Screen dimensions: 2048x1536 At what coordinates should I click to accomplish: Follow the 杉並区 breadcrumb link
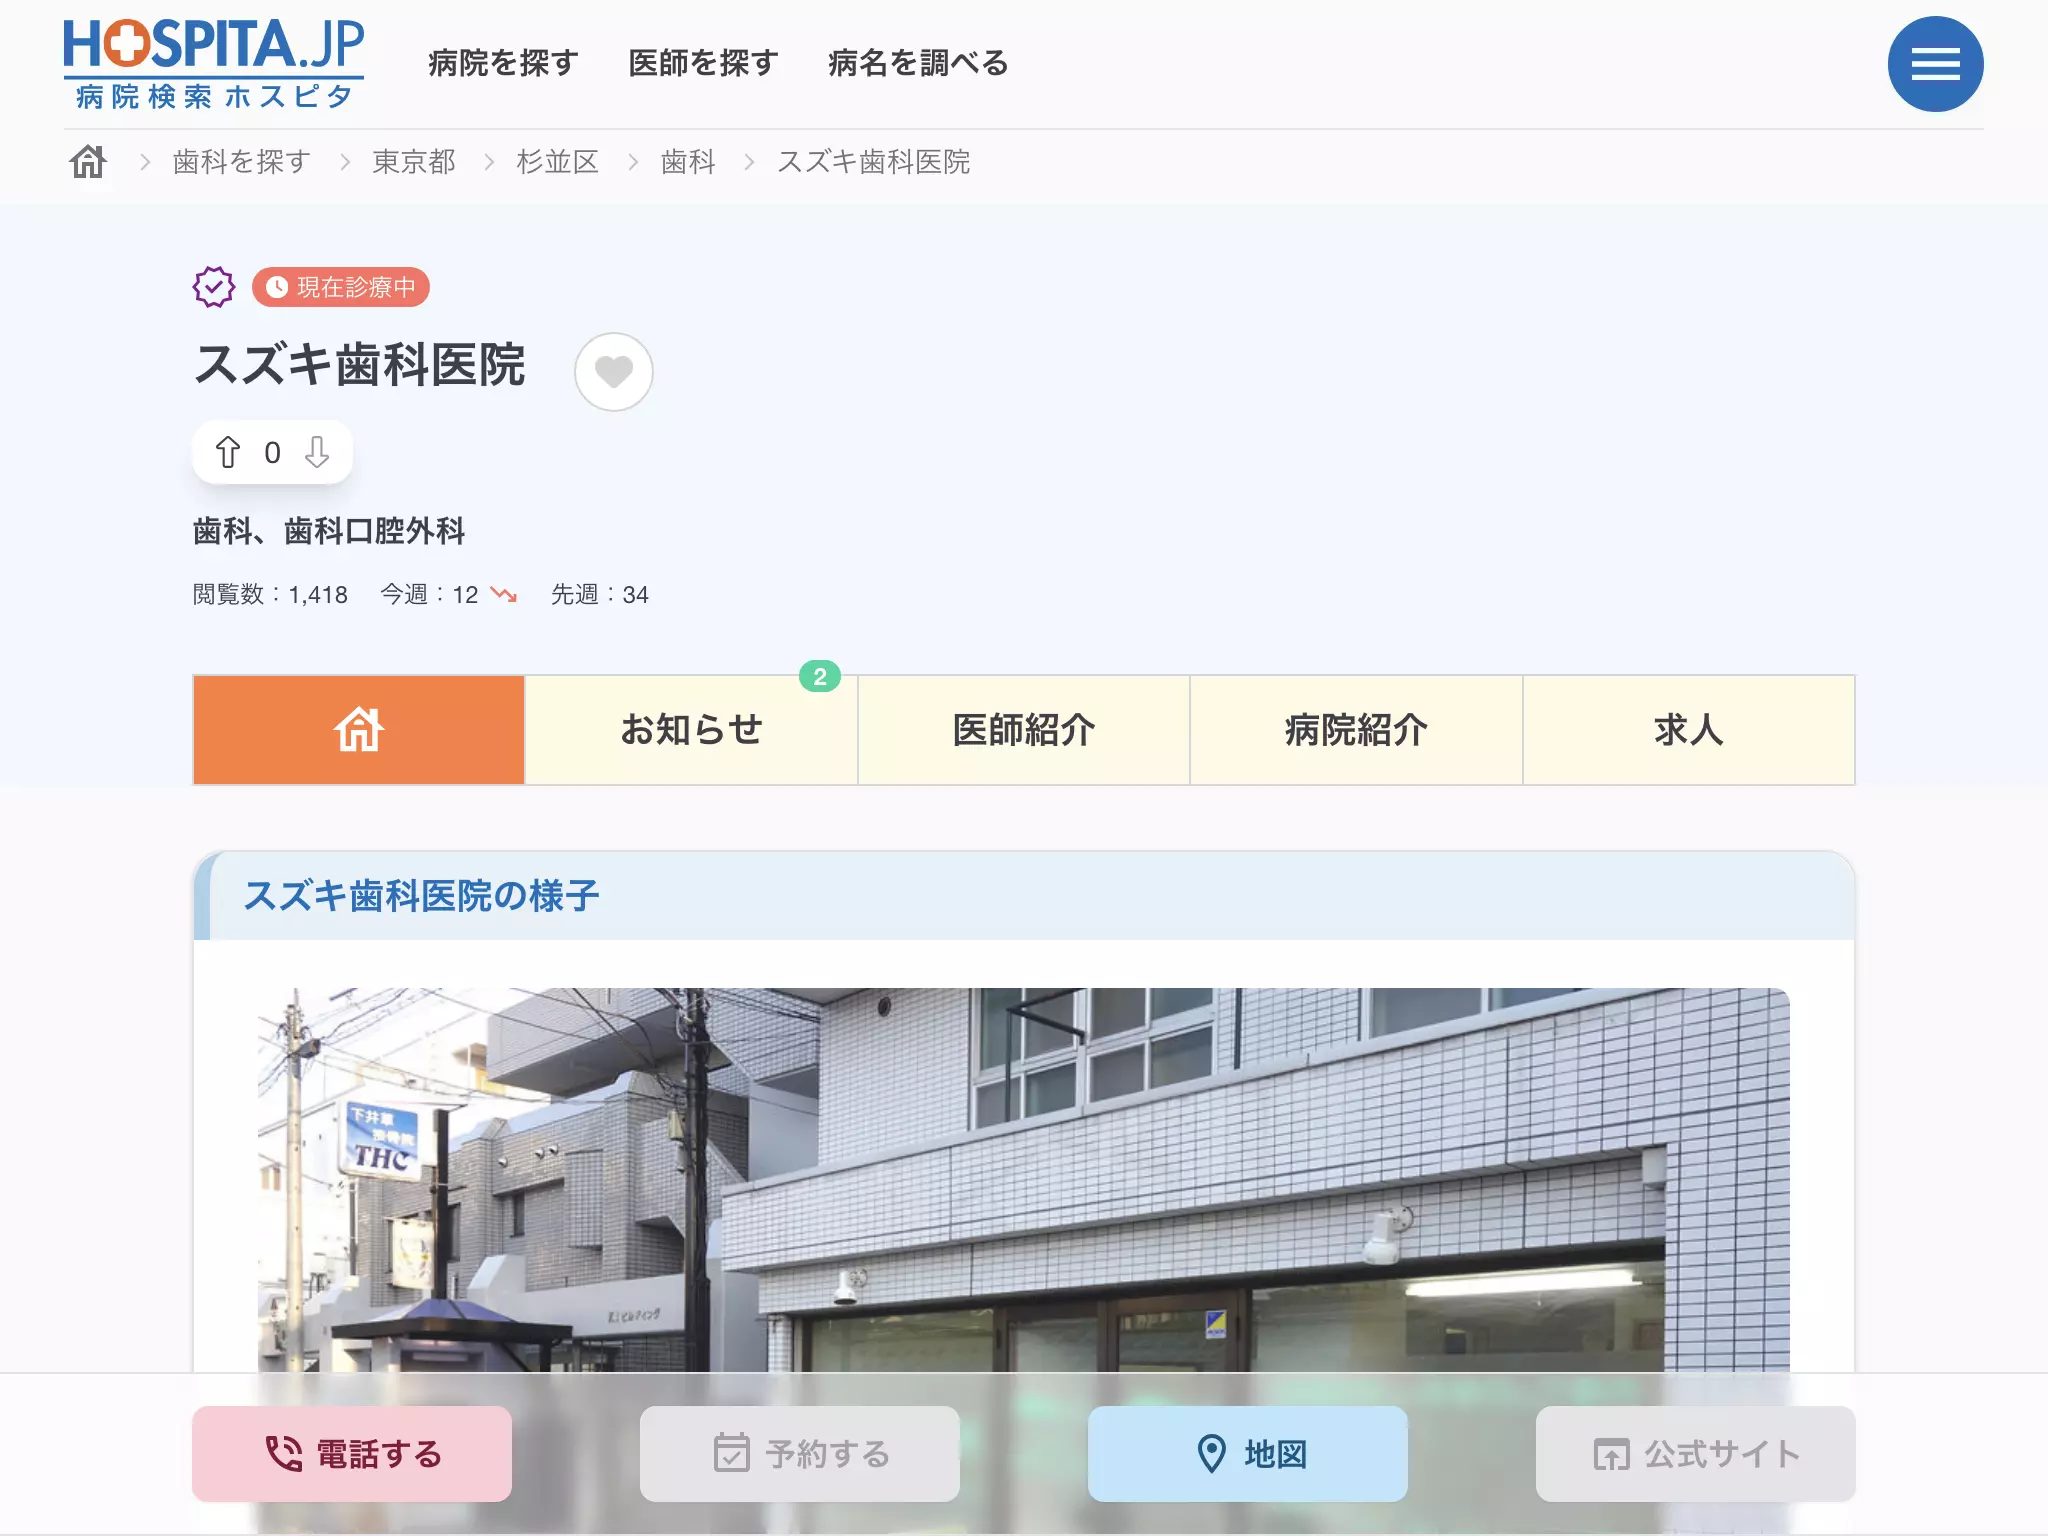coord(557,161)
